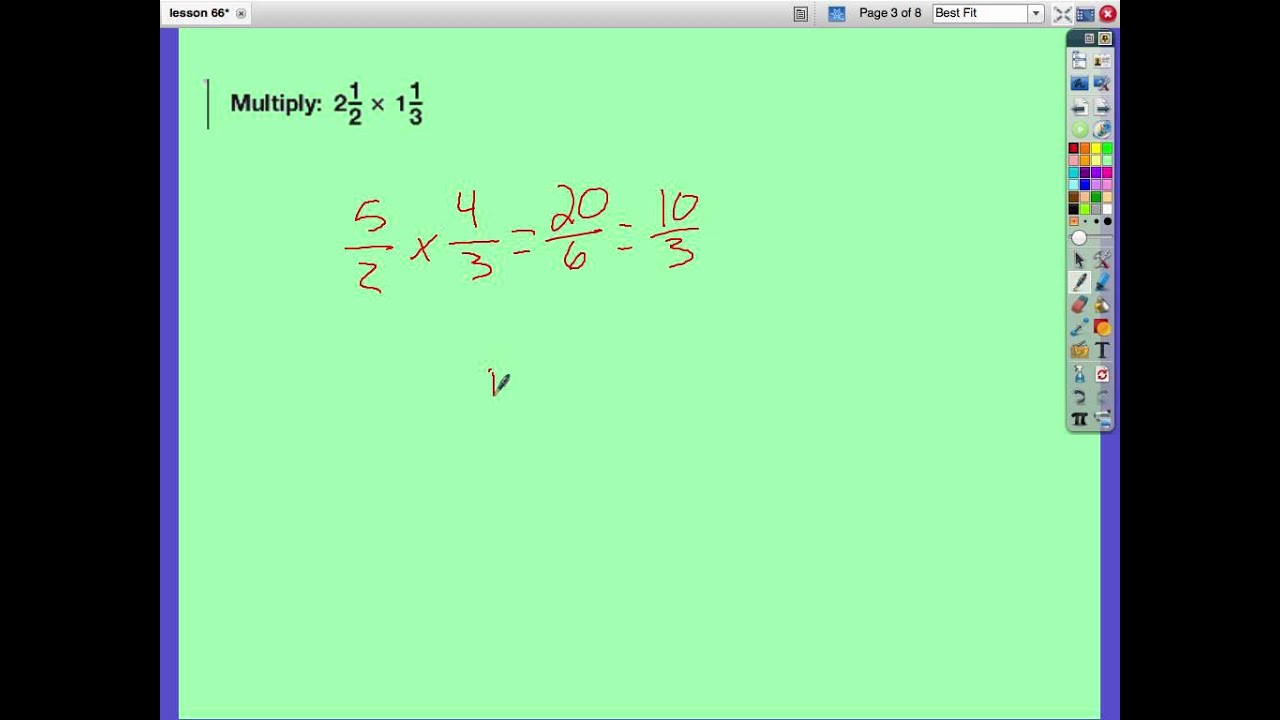Click the Reset Page icon
This screenshot has height=720, width=1280.
1102,374
